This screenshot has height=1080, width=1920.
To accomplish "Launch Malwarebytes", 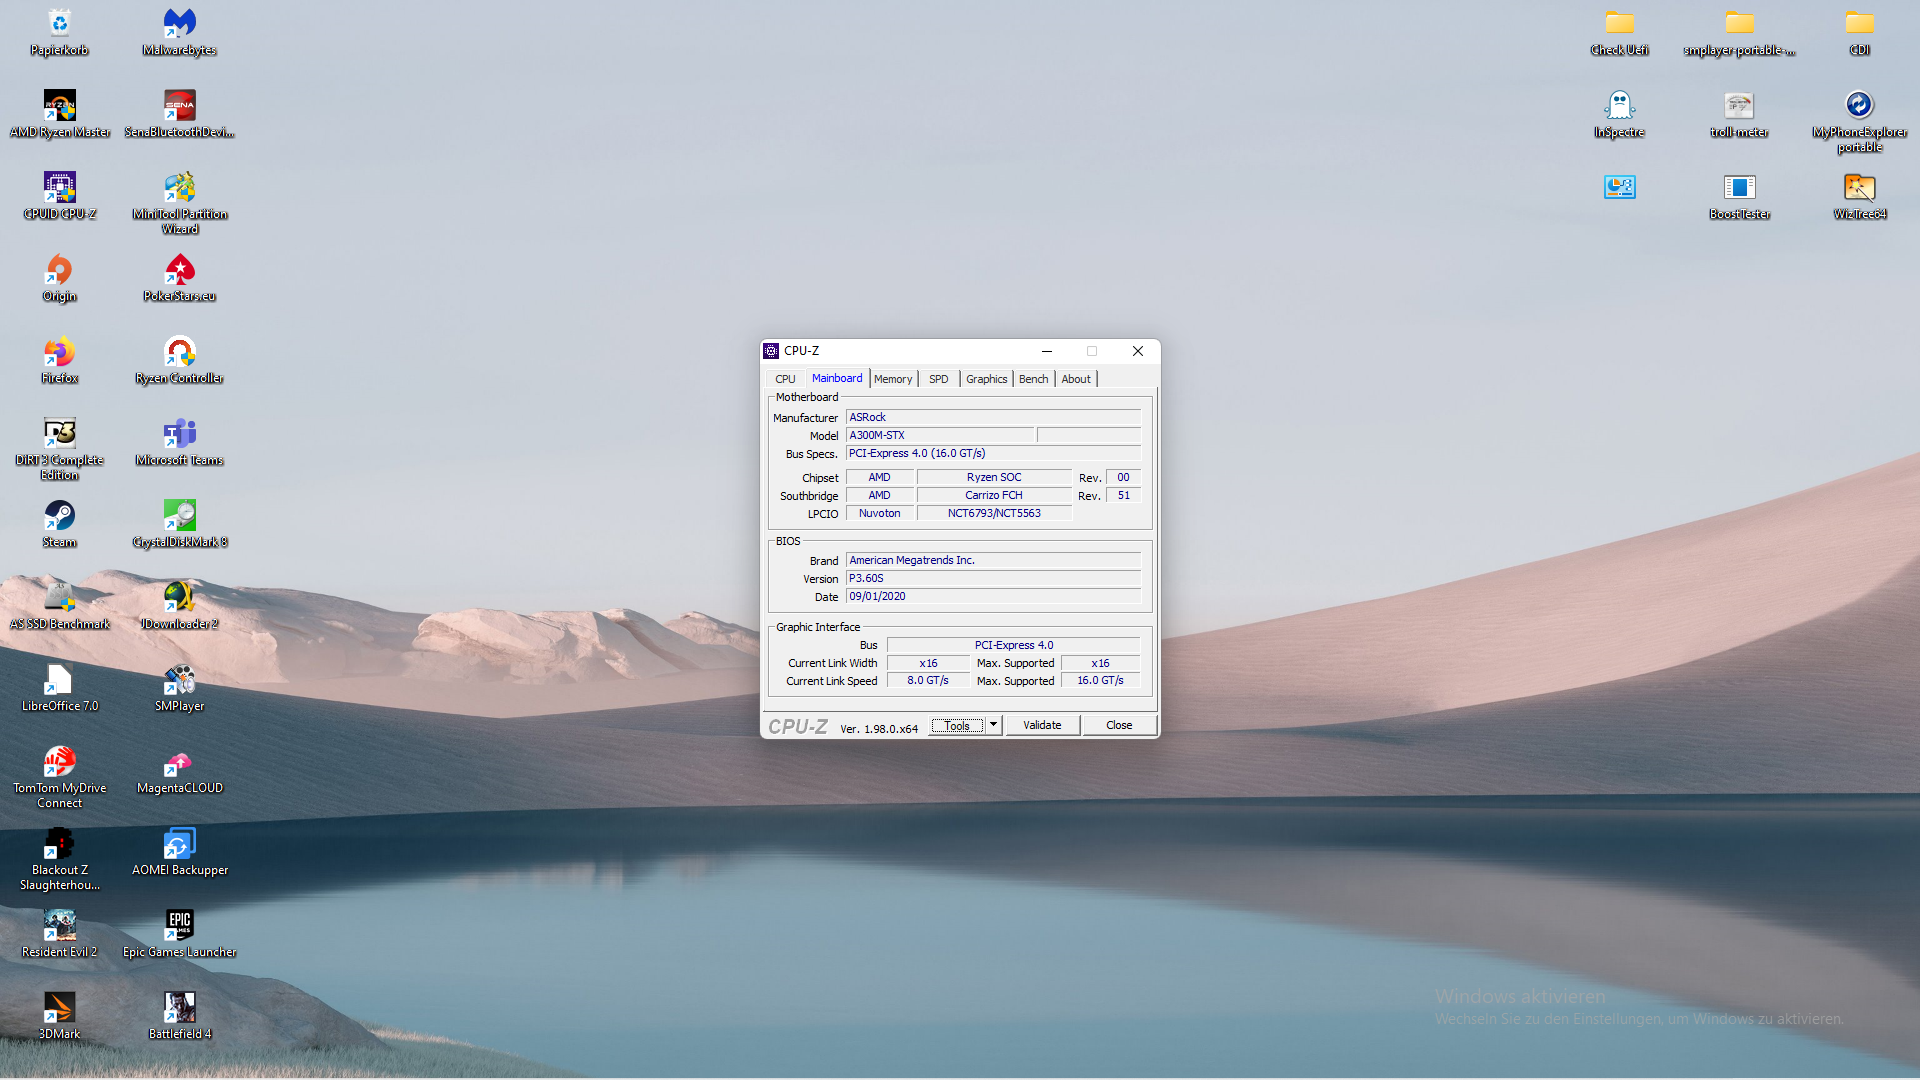I will (179, 22).
